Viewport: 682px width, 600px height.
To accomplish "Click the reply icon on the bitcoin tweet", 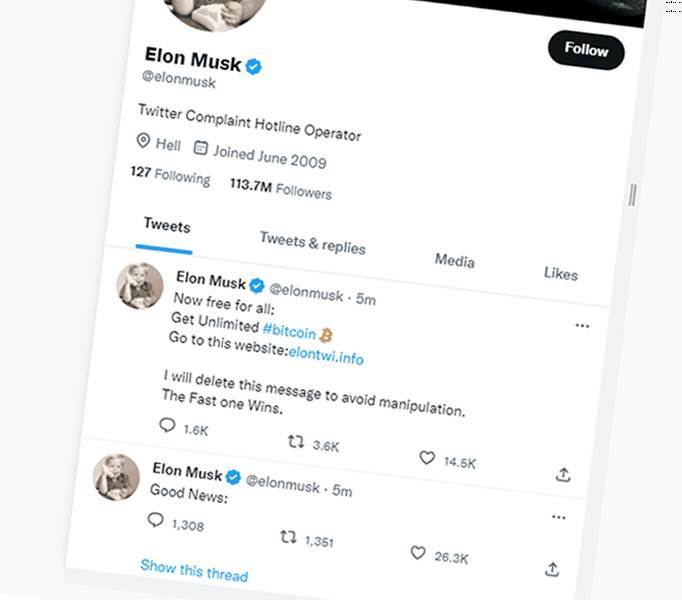I will (167, 425).
